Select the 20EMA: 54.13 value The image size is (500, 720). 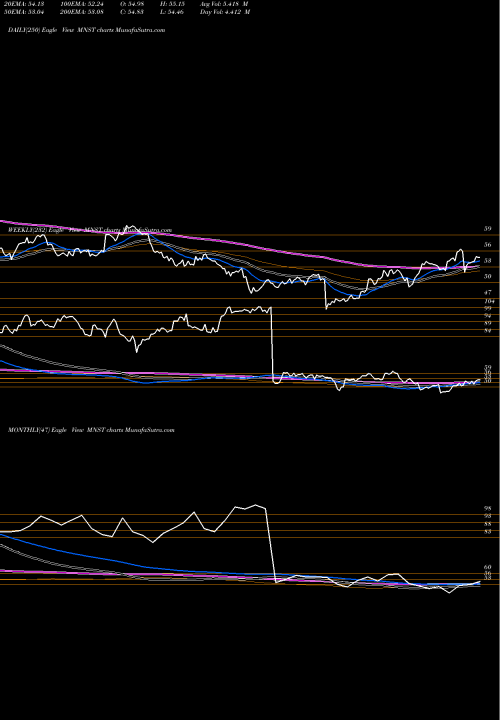click(x=24, y=4)
